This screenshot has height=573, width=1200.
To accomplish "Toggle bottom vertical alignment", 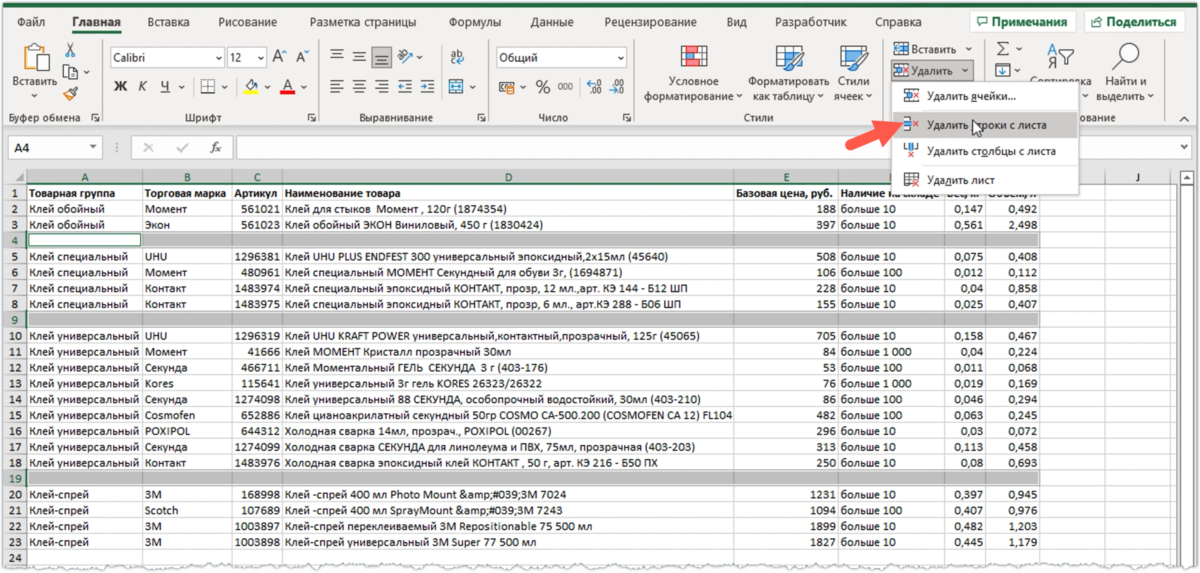I will 381,57.
